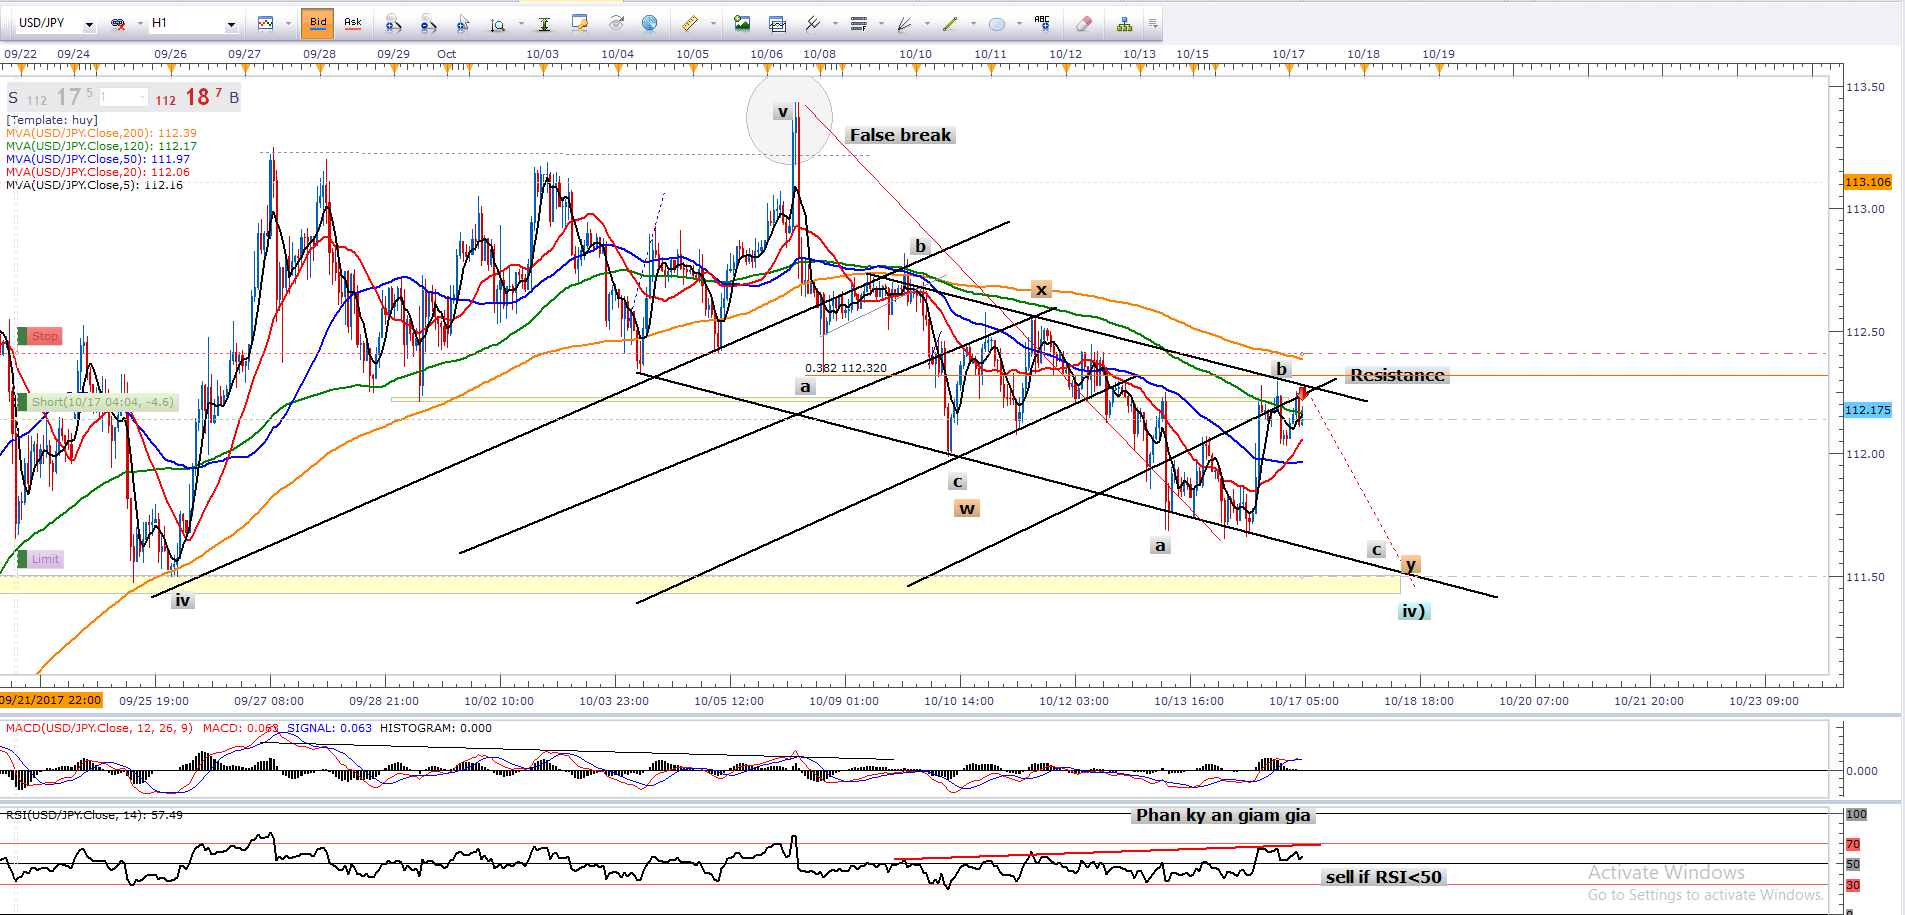Viewport: 1905px width, 915px height.
Task: Click the zoom out magnifier icon
Action: click(x=428, y=23)
